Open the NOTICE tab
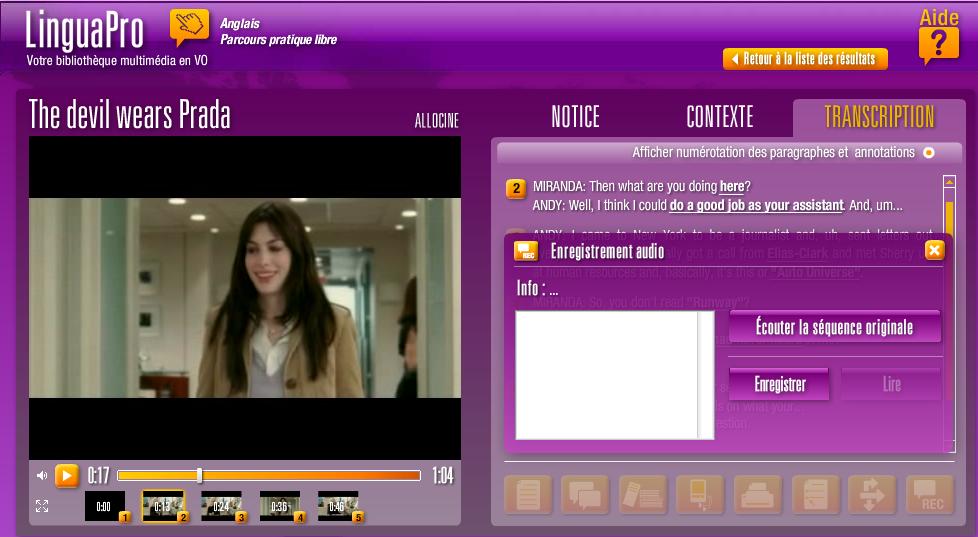The height and width of the screenshot is (537, 978). pyautogui.click(x=575, y=117)
